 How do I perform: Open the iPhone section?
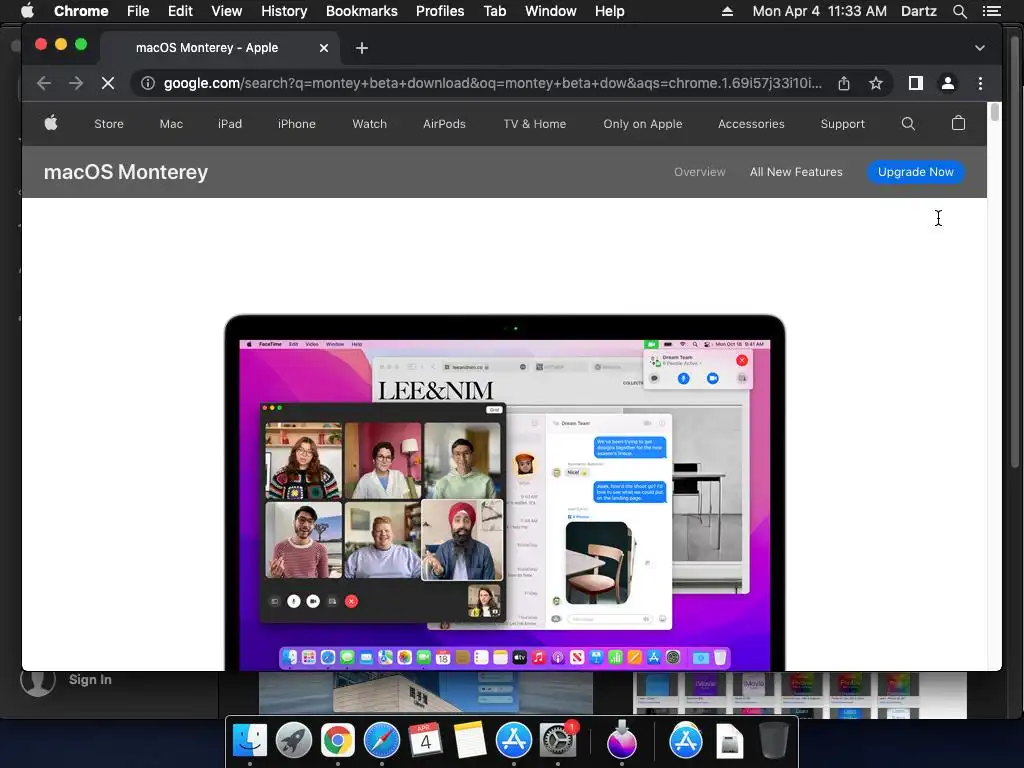coord(296,123)
